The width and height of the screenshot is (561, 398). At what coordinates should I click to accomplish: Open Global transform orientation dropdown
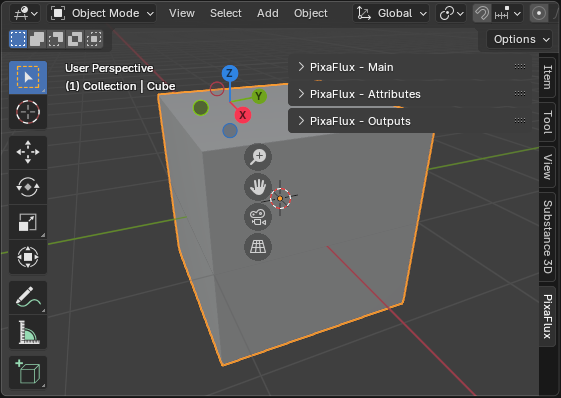click(391, 14)
